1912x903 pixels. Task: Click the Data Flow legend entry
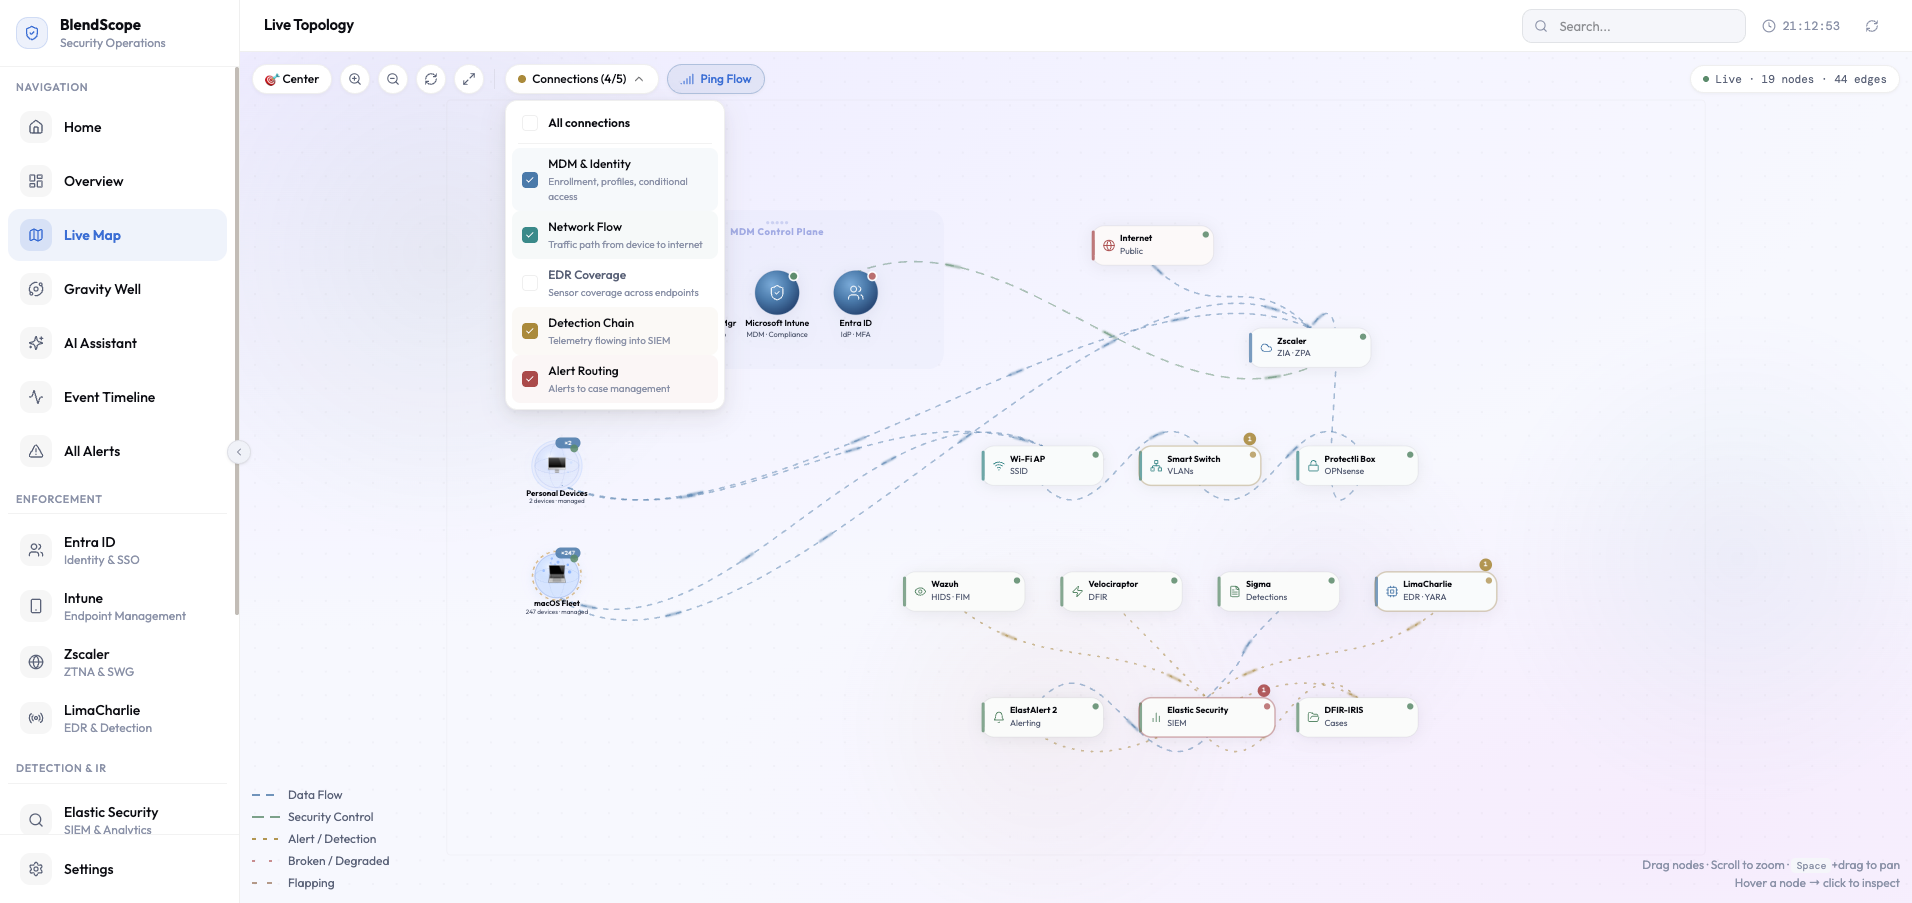297,795
